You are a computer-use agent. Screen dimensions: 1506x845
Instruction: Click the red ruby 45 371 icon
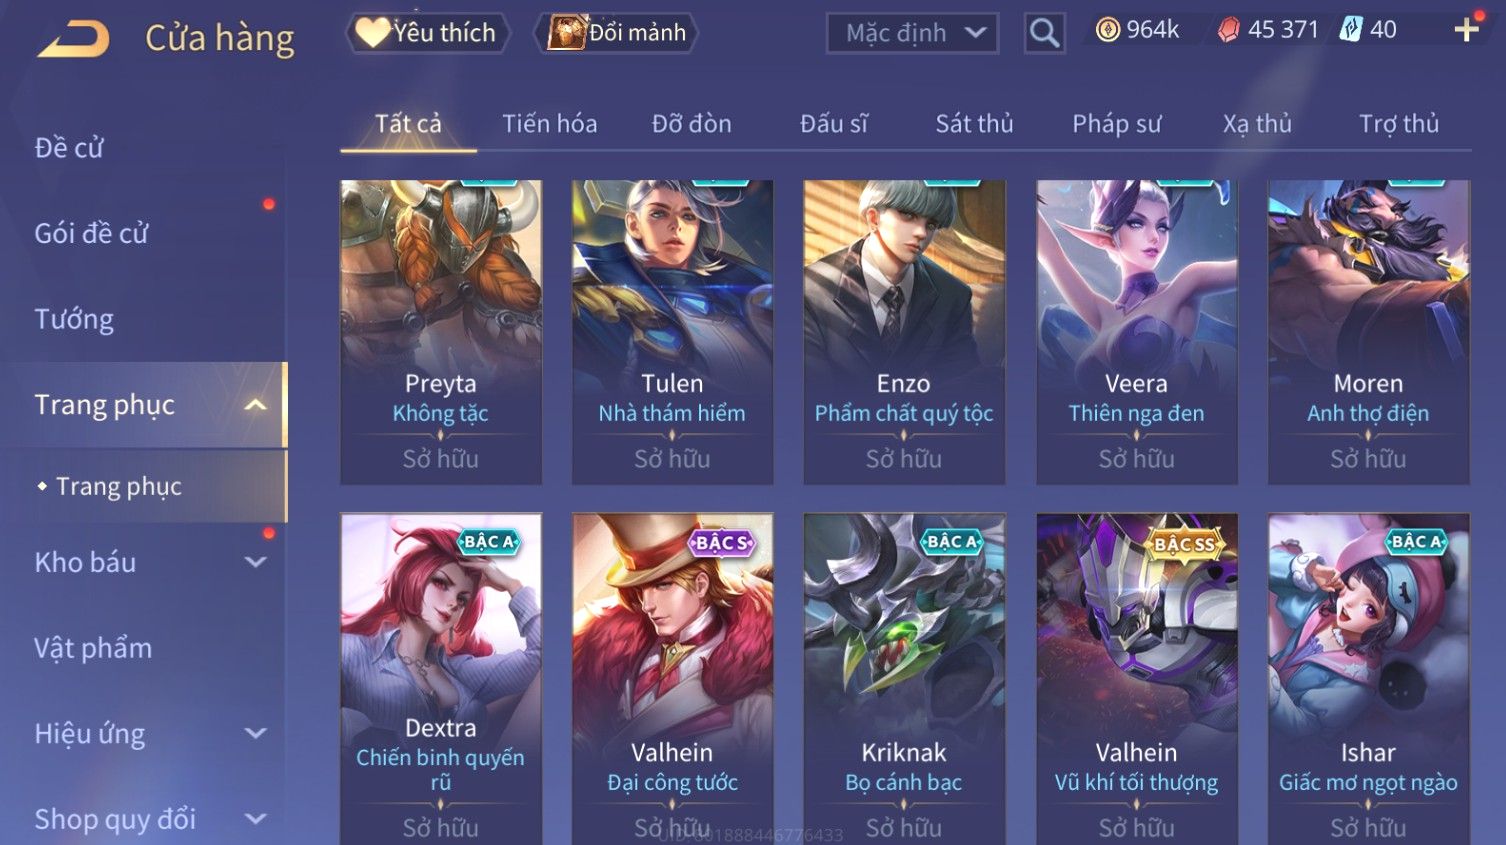[x=1228, y=30]
